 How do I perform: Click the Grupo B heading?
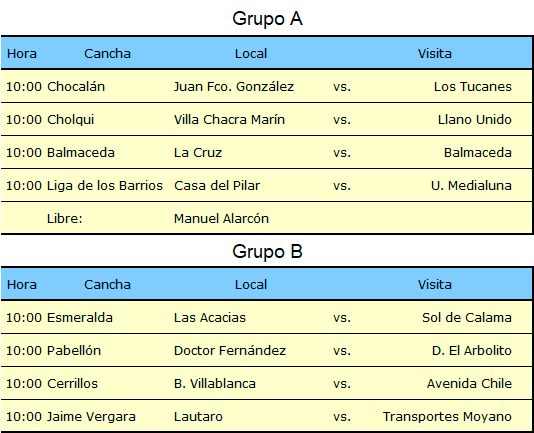267,252
